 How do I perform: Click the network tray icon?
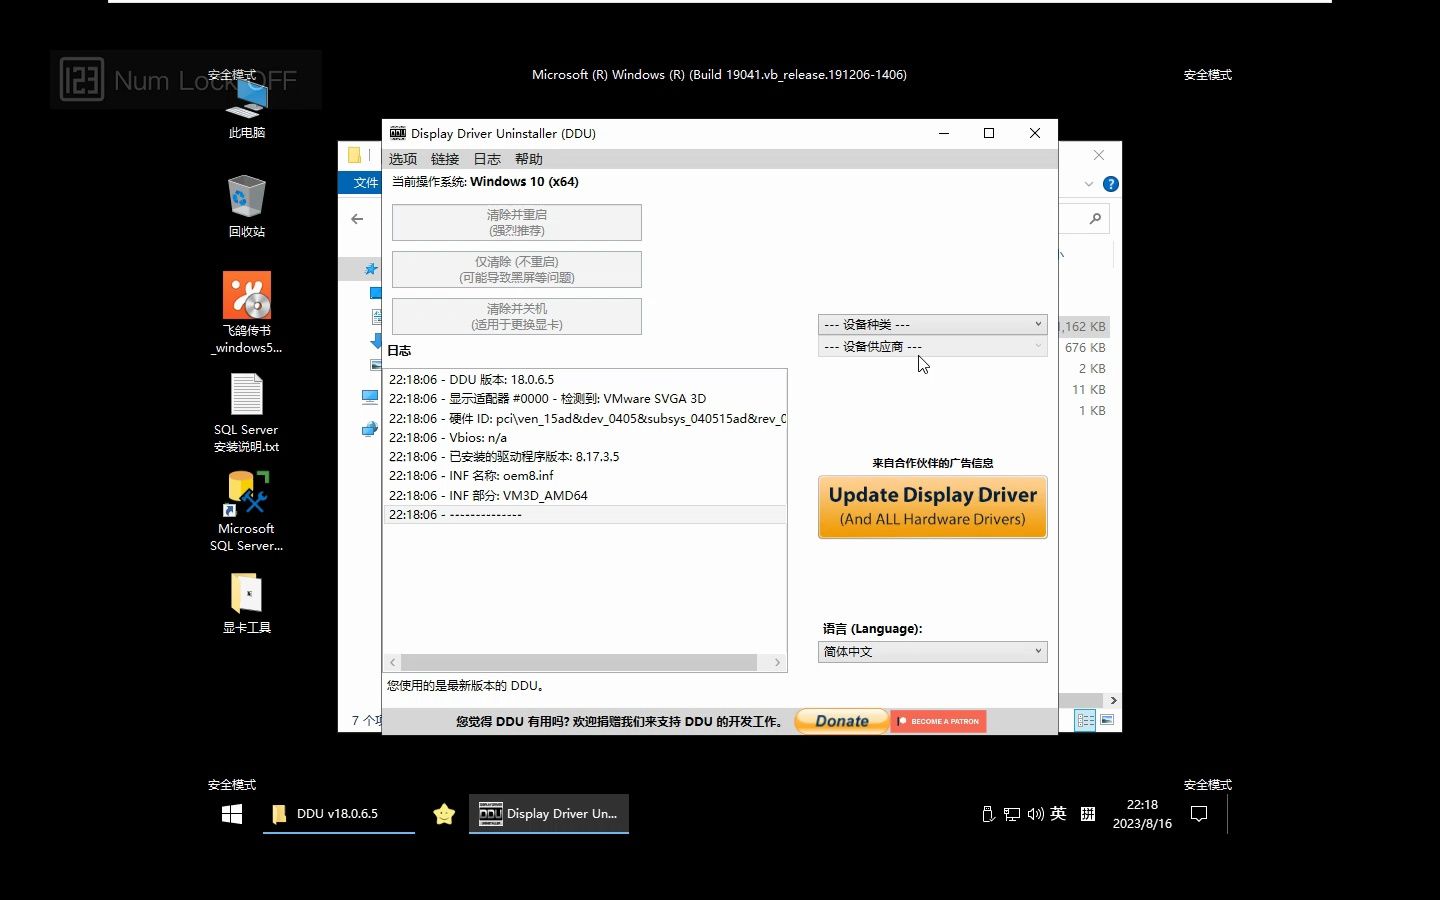tap(1012, 814)
